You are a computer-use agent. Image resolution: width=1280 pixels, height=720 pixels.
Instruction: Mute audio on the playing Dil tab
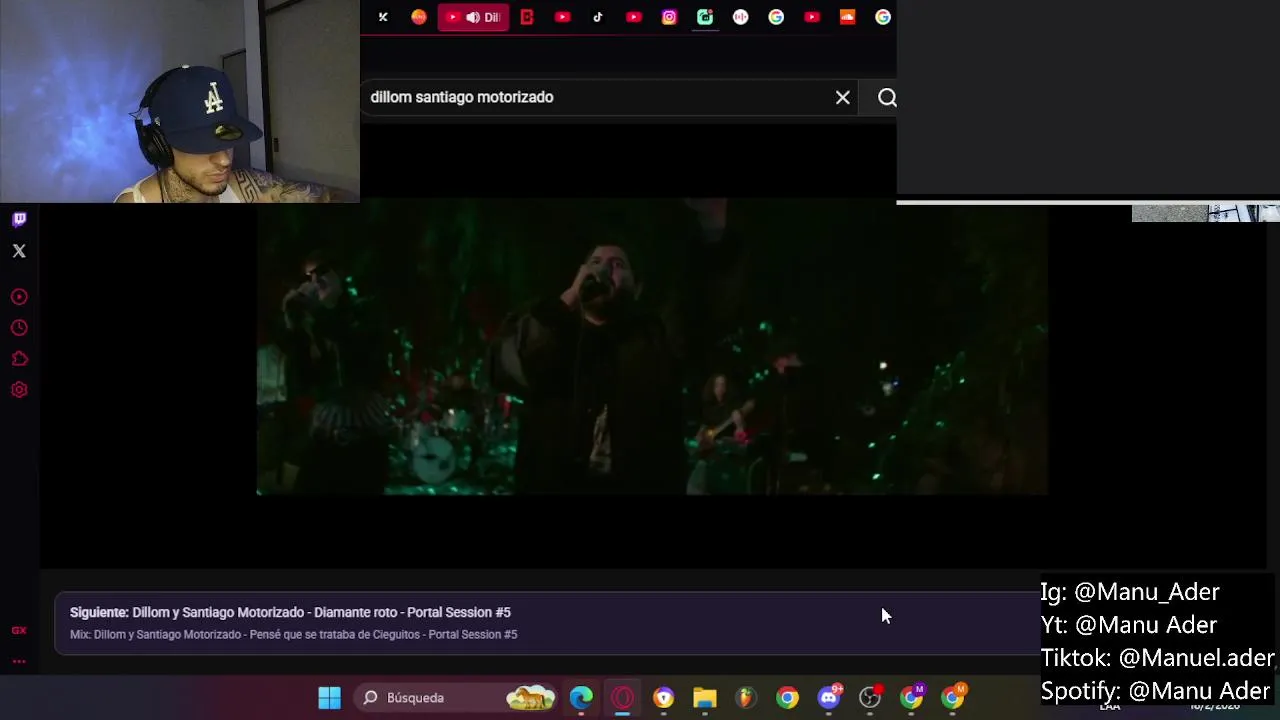click(472, 17)
